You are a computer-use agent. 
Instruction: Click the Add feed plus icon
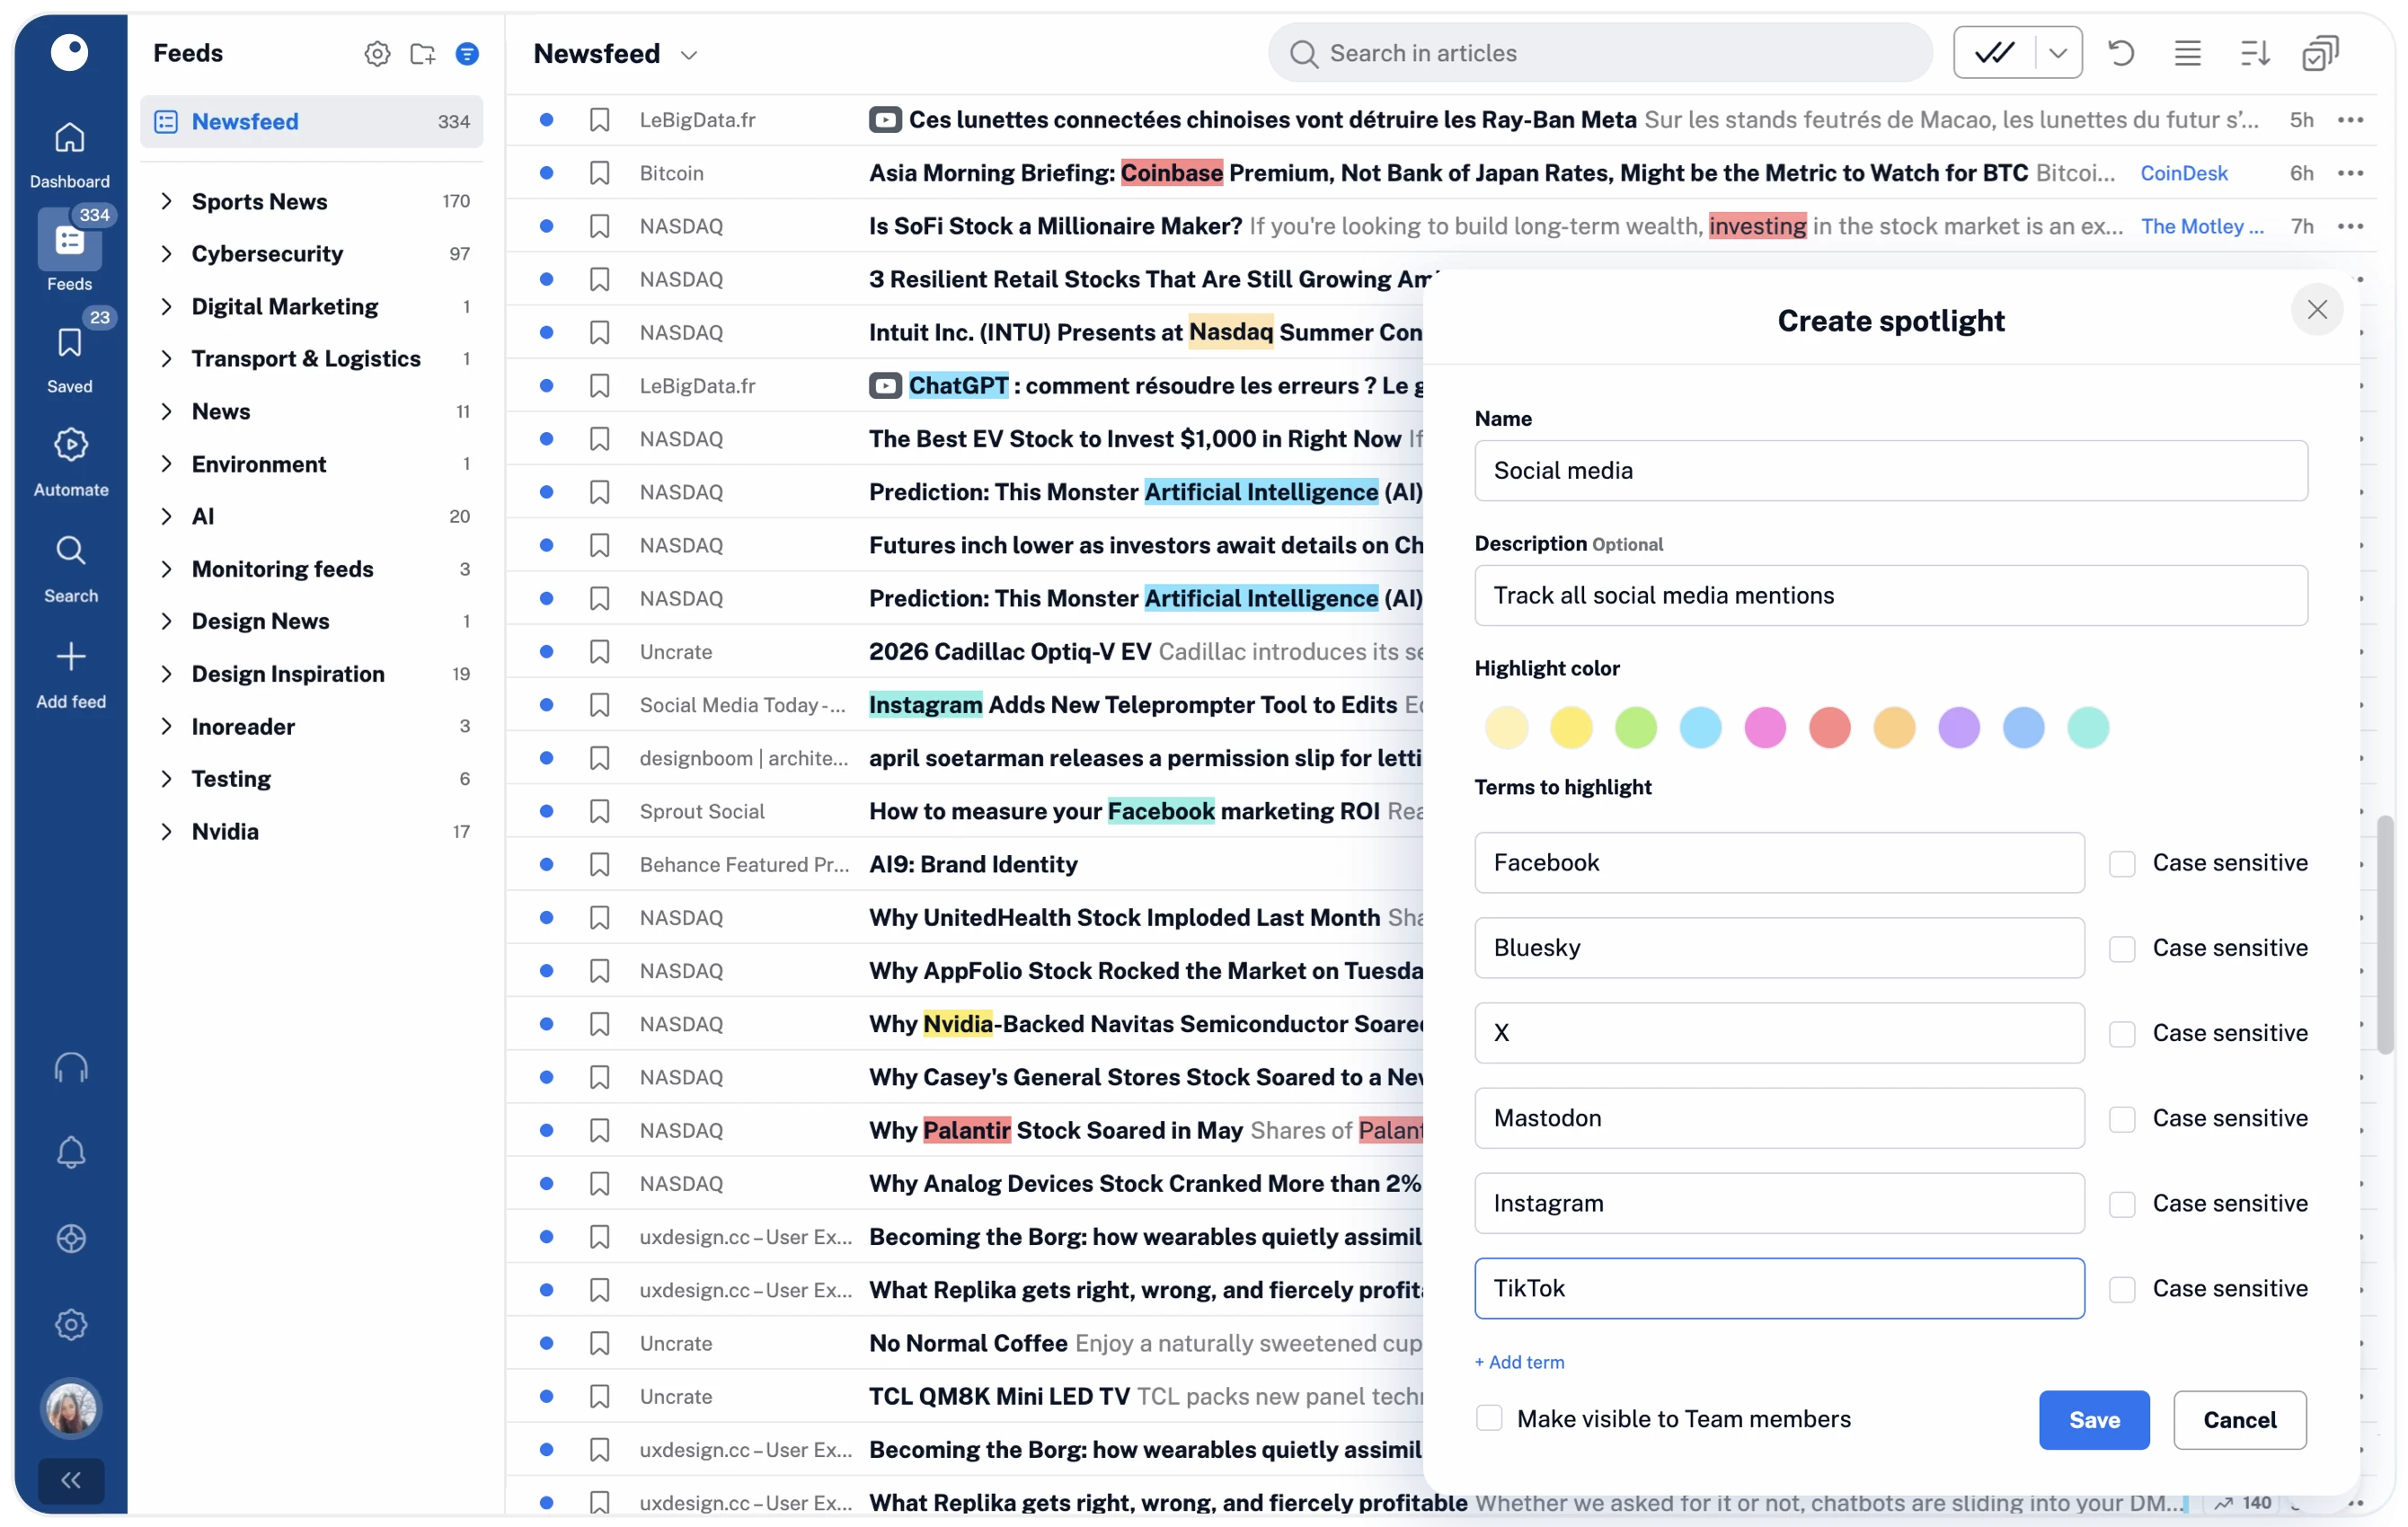[70, 656]
